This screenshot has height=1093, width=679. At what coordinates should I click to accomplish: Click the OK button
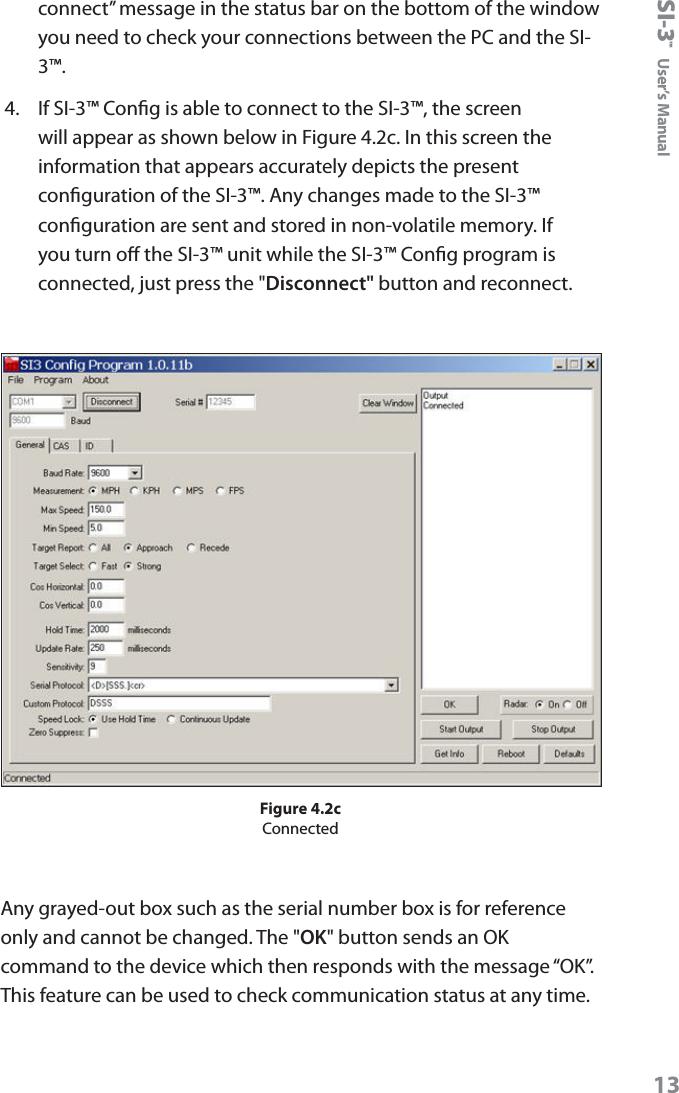pyautogui.click(x=449, y=705)
